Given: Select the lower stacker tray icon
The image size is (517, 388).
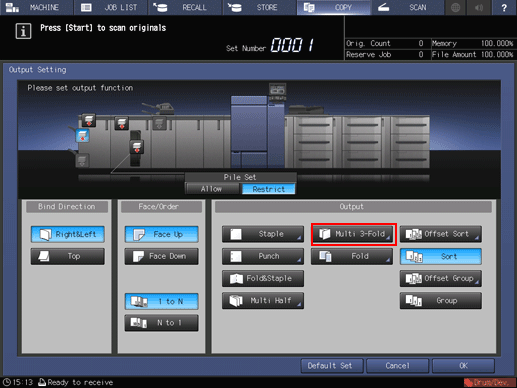Looking at the screenshot, I should (137, 147).
